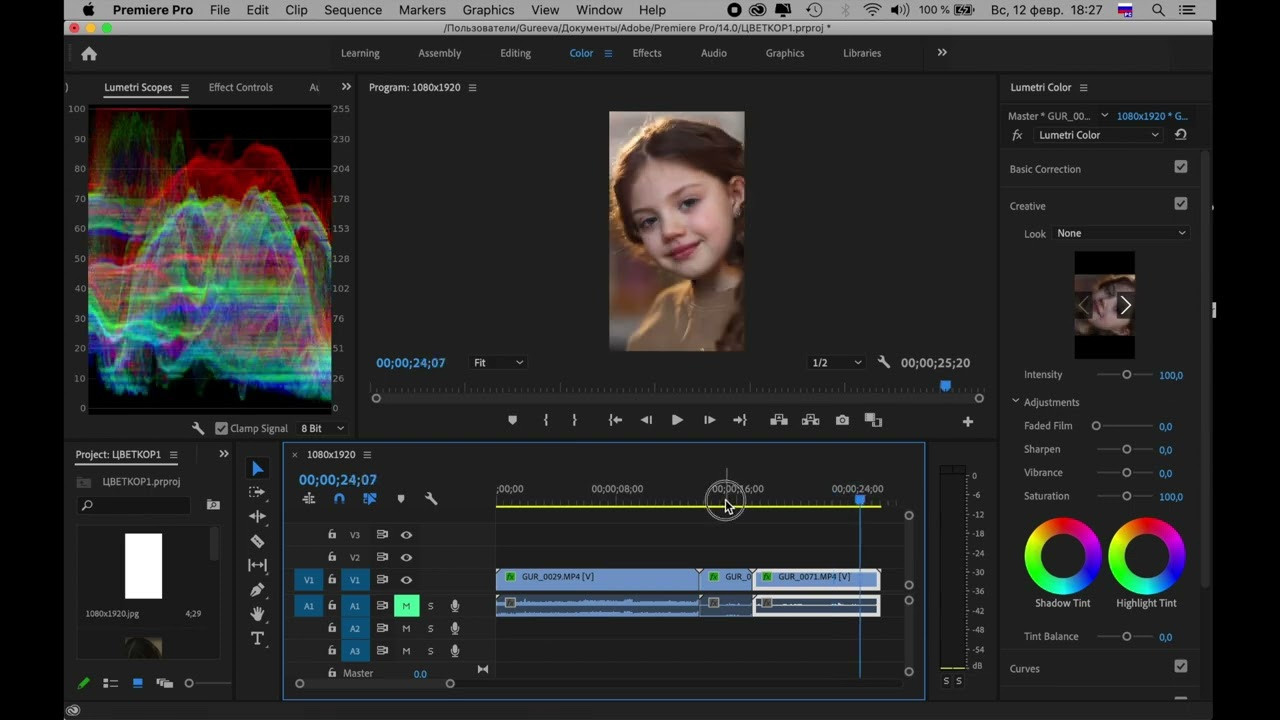Collapse the Adjustments section
The width and height of the screenshot is (1280, 720).
[1015, 402]
